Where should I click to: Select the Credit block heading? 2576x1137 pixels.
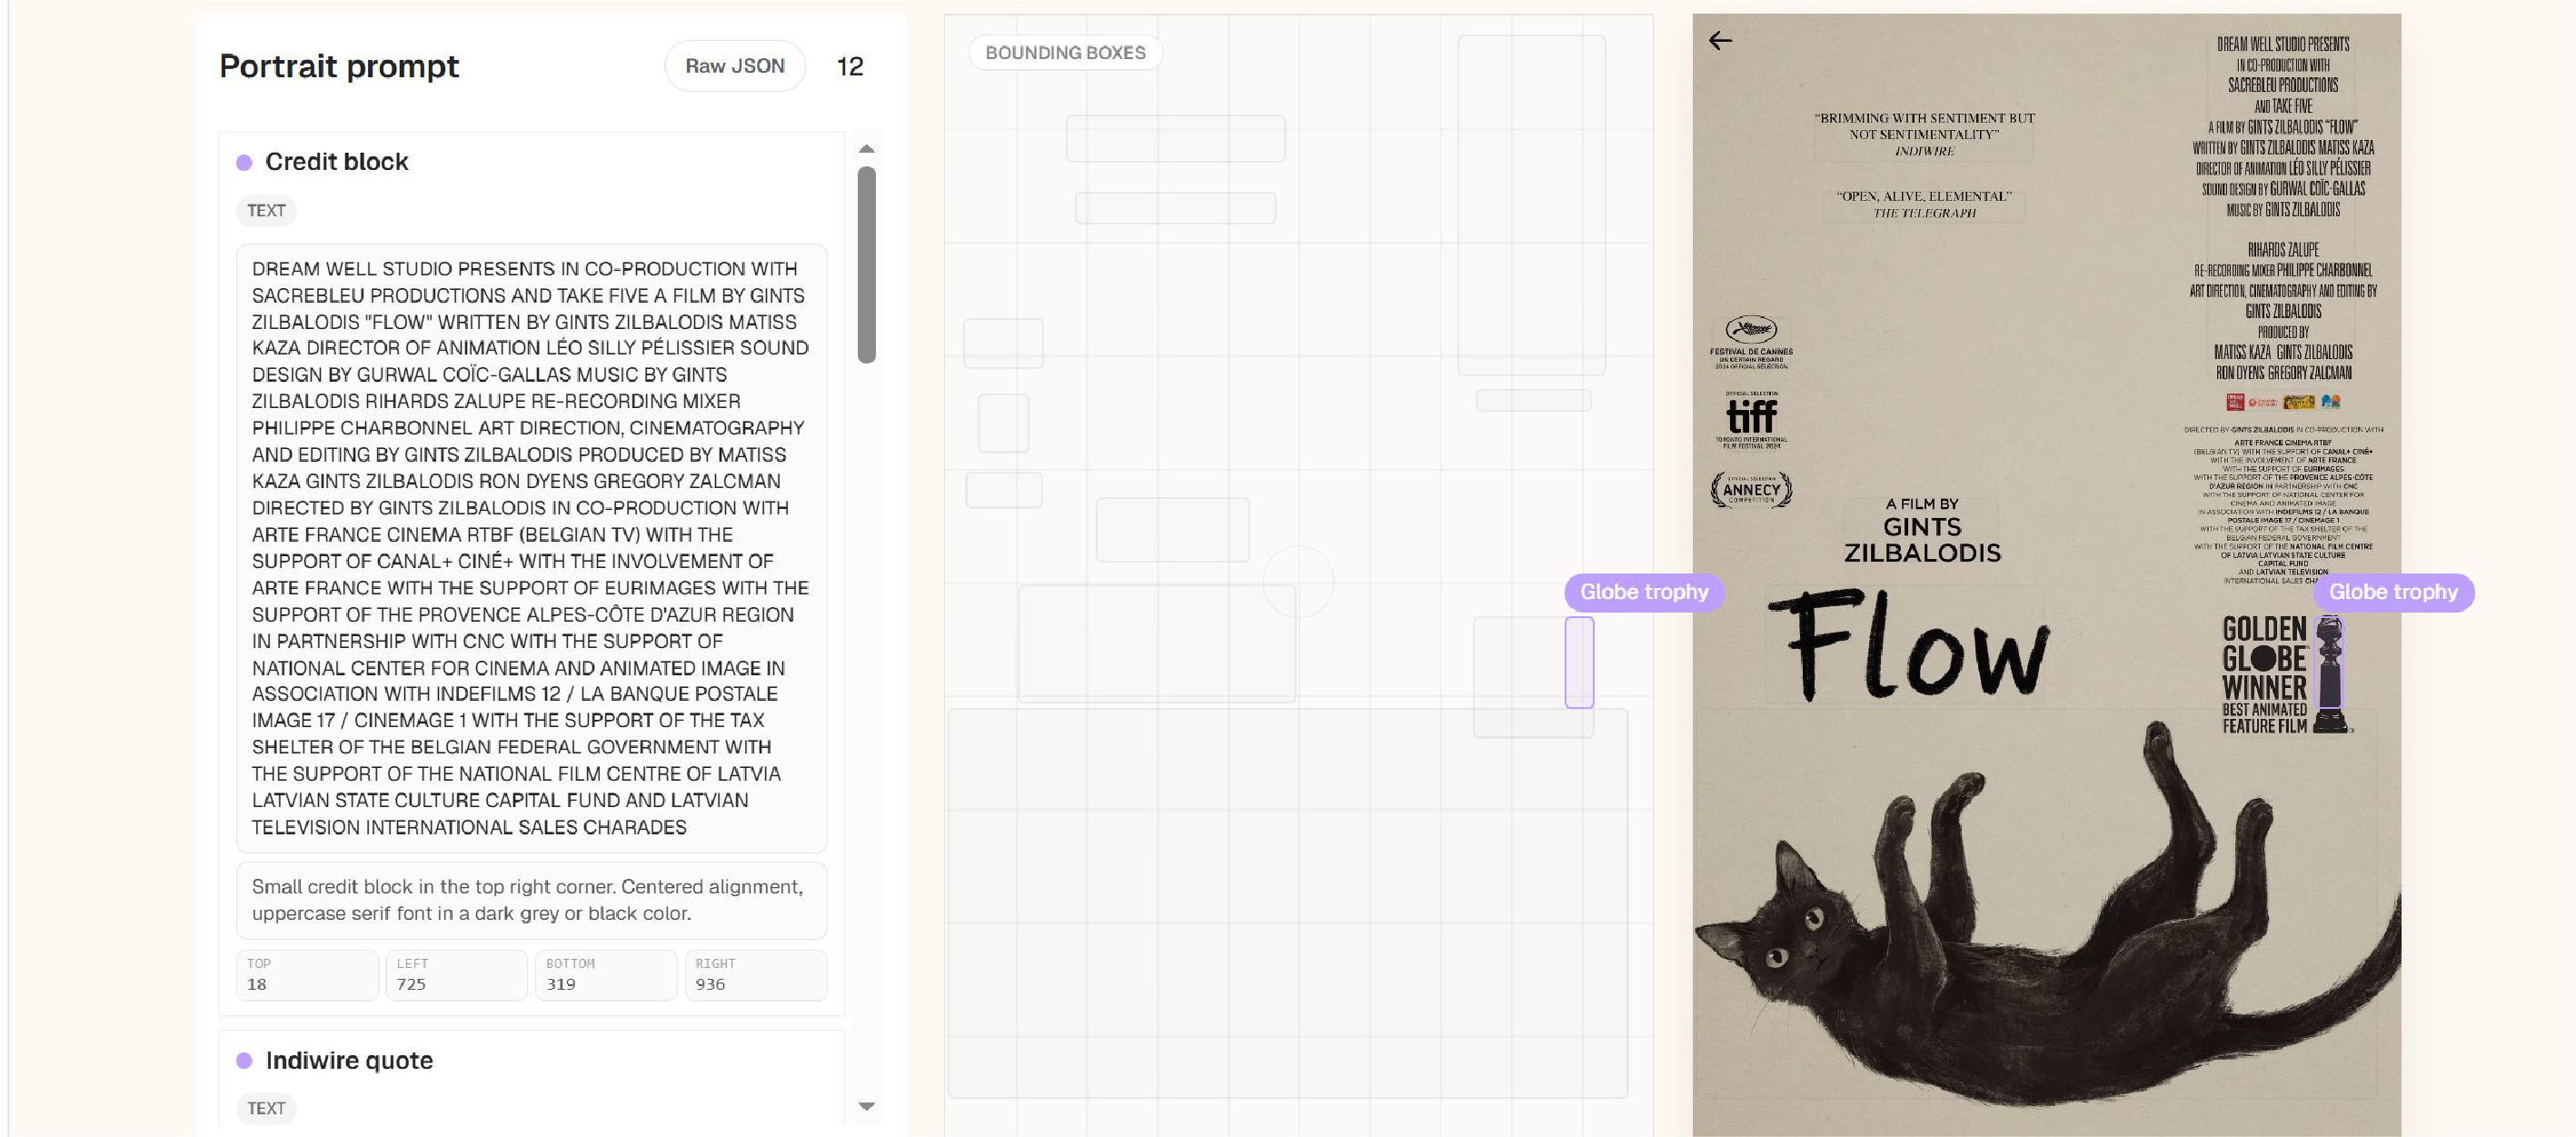(x=337, y=162)
